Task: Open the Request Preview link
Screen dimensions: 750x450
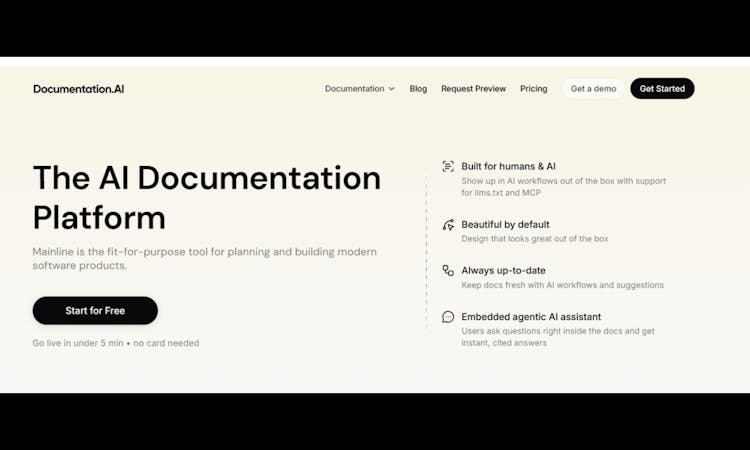Action: coord(473,89)
